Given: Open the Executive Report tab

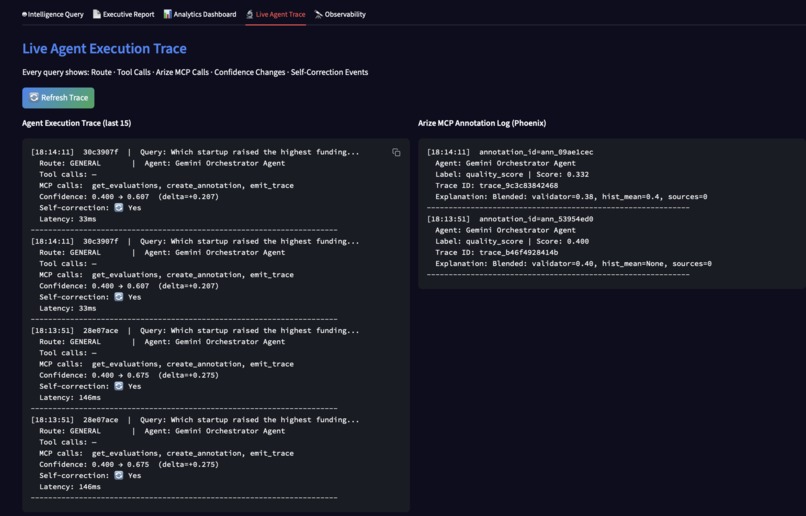Looking at the screenshot, I should pyautogui.click(x=123, y=14).
